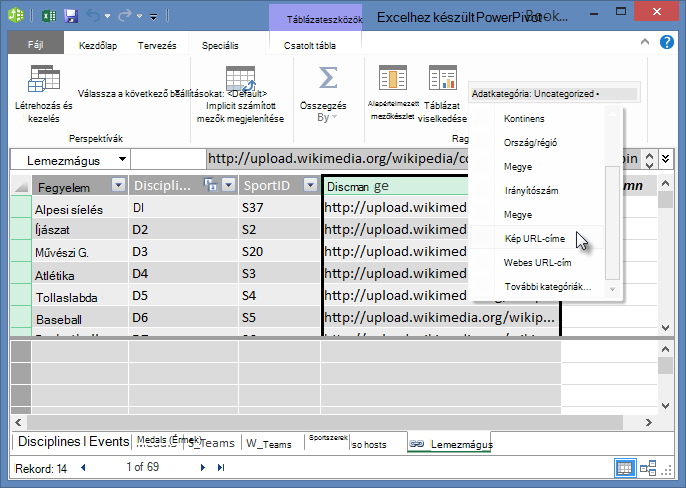Select cell D6 in Baseball row
The width and height of the screenshot is (686, 488).
pos(183,318)
